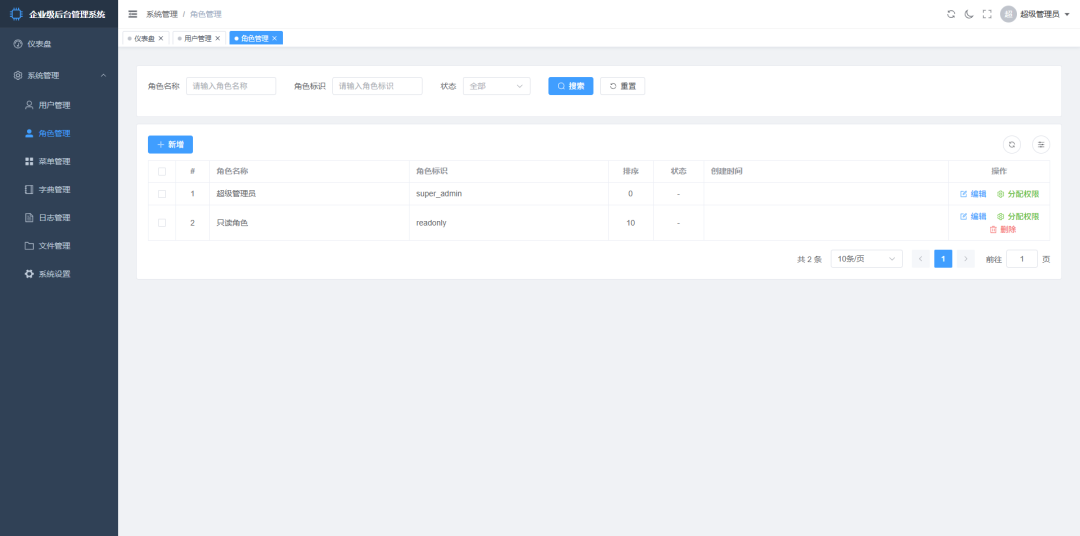Select the active 角色管理 tab
Image resolution: width=1080 pixels, height=536 pixels.
[x=254, y=39]
